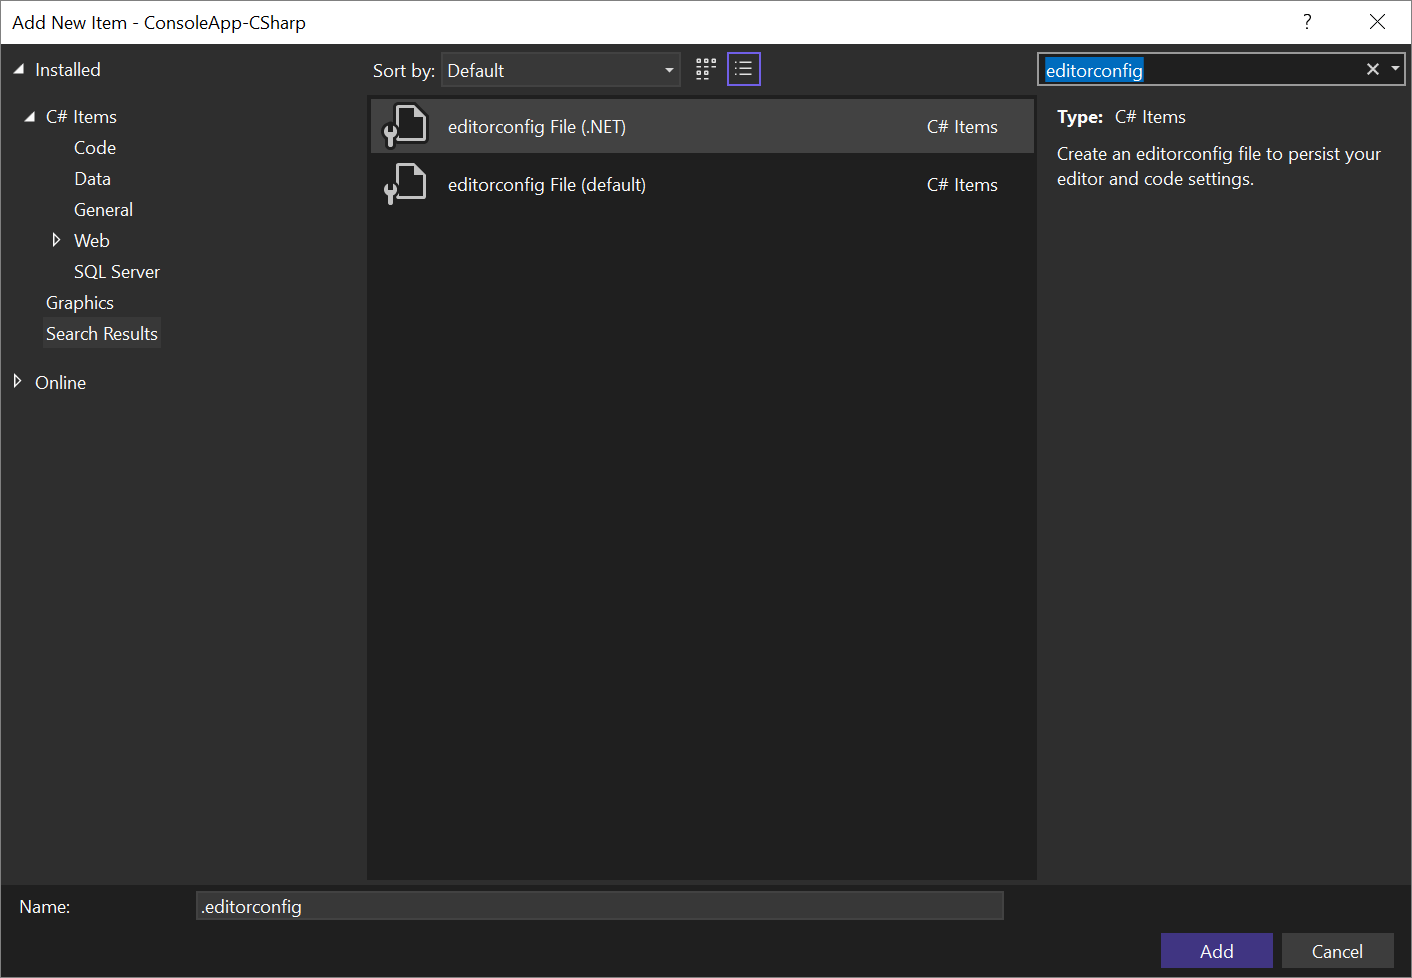This screenshot has width=1412, height=978.
Task: Click editorconfig File (.NET) template icon
Action: 406,126
